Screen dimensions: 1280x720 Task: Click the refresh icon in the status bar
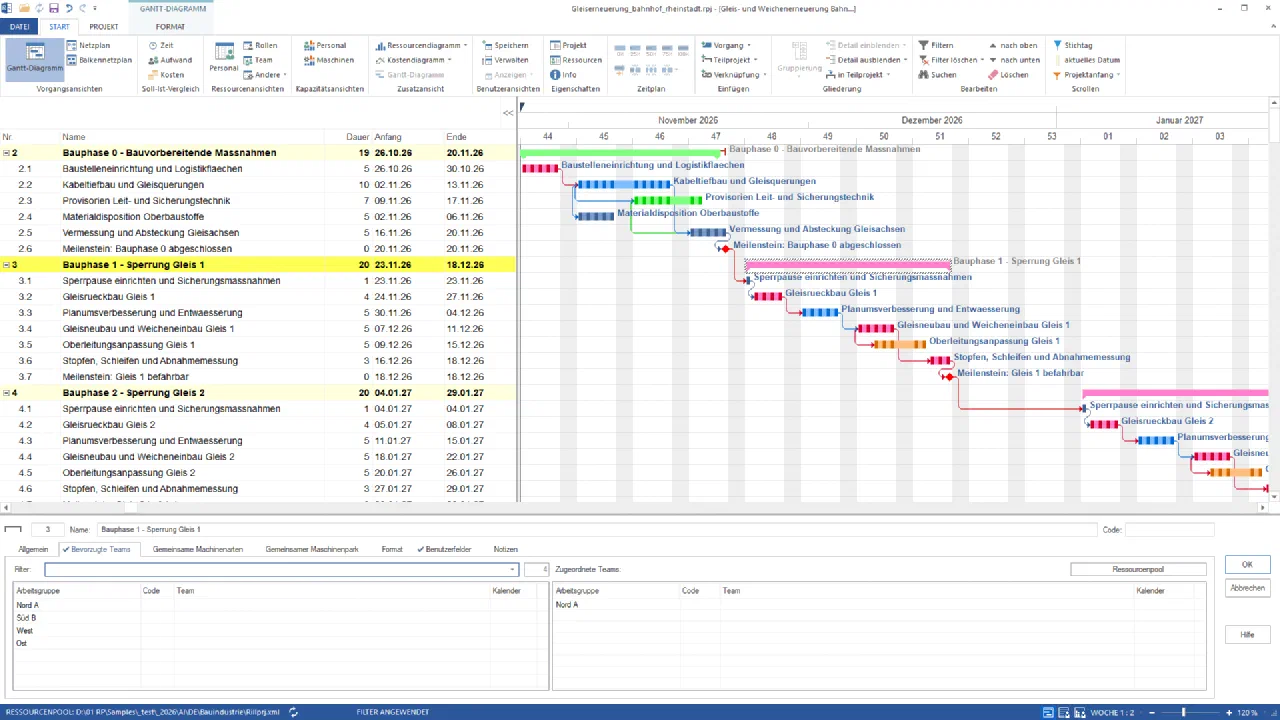pyautogui.click(x=293, y=712)
